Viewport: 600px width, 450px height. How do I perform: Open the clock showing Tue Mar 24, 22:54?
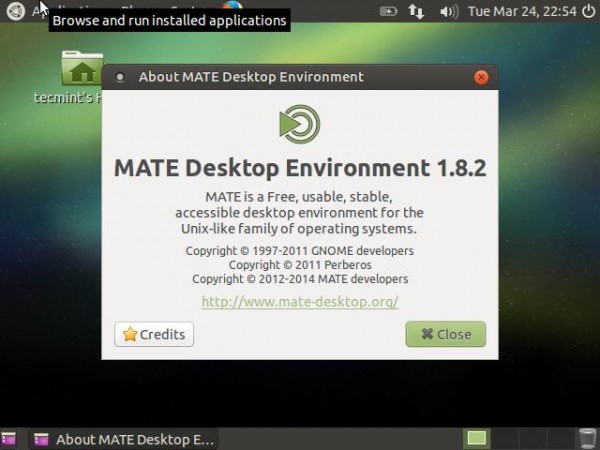tap(522, 11)
